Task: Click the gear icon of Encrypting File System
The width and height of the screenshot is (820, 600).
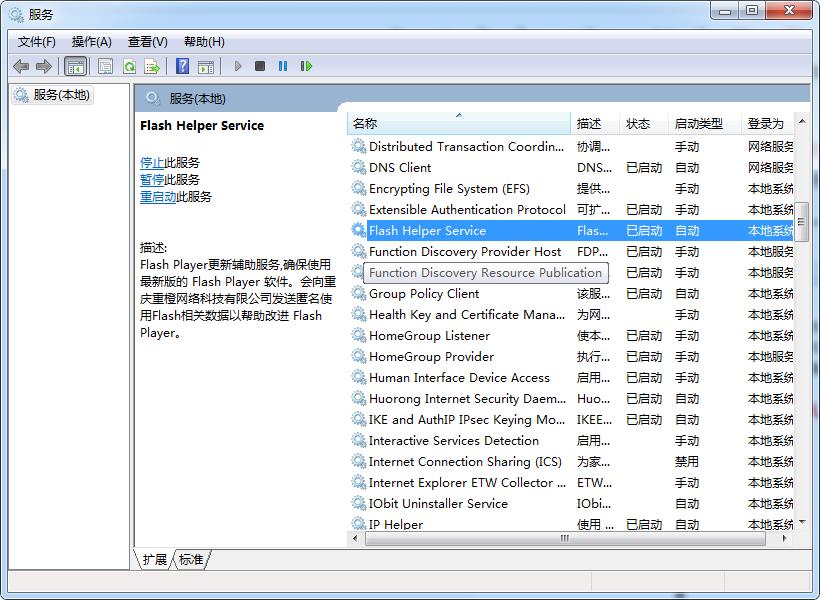Action: (x=358, y=188)
